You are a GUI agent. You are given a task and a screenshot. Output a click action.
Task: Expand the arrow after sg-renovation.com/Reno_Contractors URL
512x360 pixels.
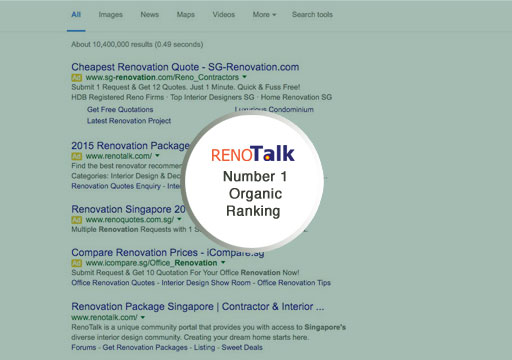tap(245, 77)
